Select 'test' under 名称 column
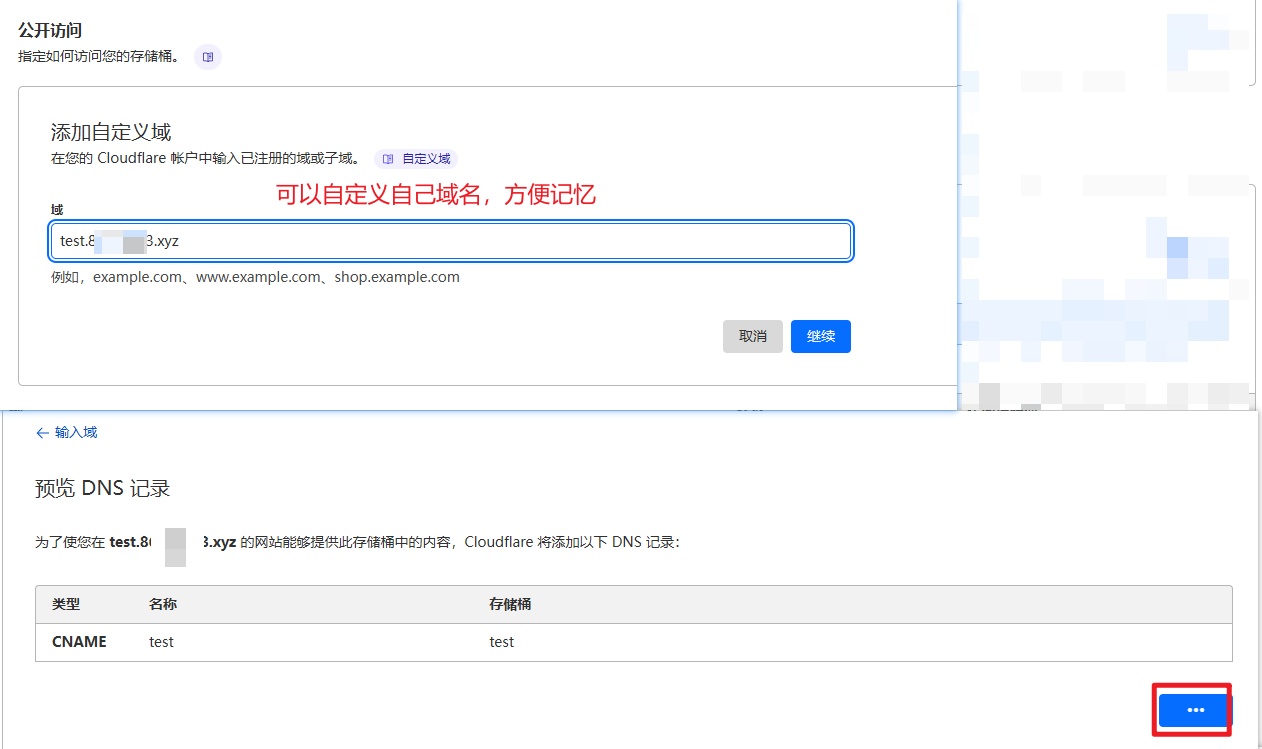The image size is (1262, 749). [161, 642]
